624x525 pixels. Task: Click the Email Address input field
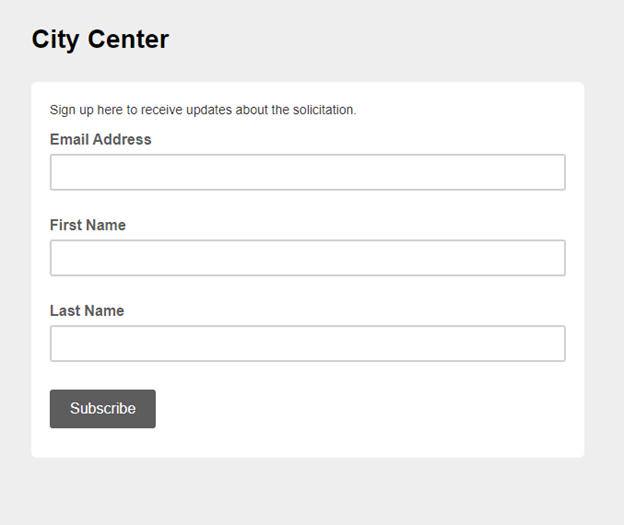tap(307, 172)
